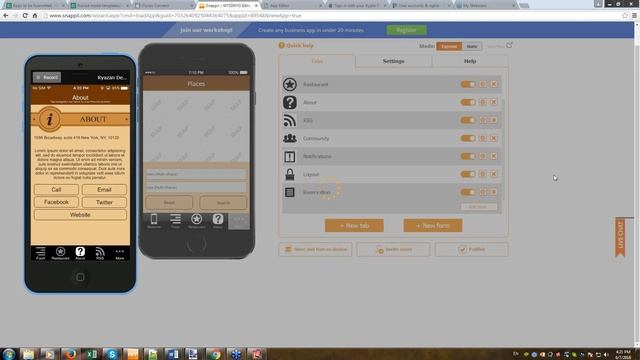Click the Reservation form icon
The image size is (640, 360).
tap(289, 192)
